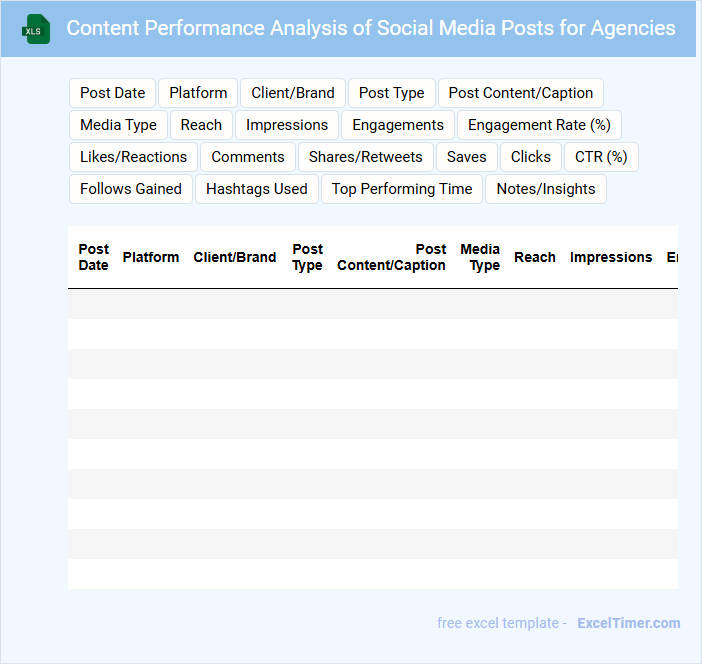702x664 pixels.
Task: Click the Engagement Rate (%) tag
Action: pos(539,125)
